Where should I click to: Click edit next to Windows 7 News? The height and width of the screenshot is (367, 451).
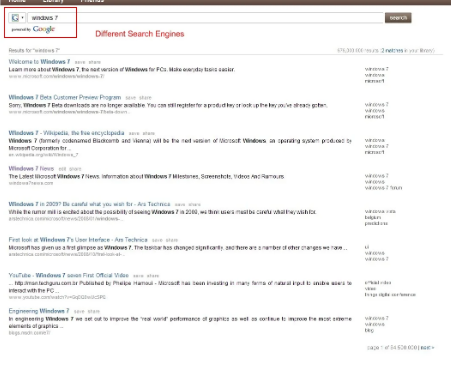[62, 169]
